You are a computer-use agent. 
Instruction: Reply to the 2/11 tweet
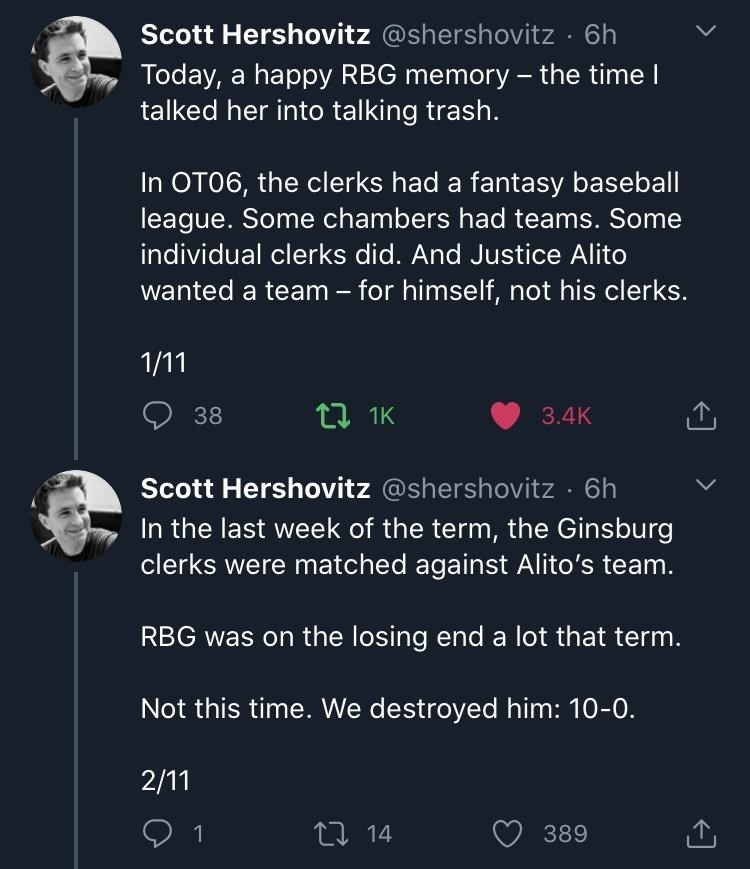(156, 832)
